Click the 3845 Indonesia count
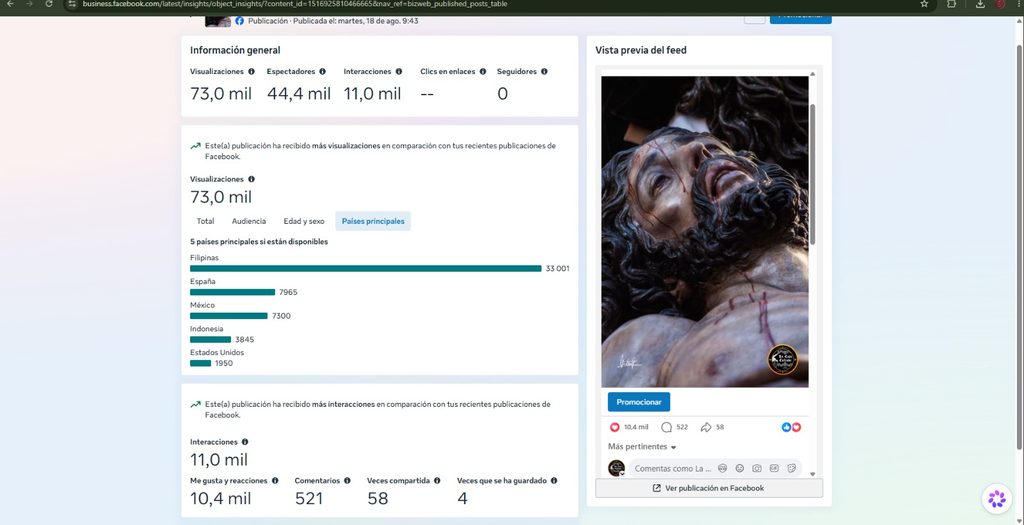Image resolution: width=1024 pixels, height=525 pixels. click(245, 340)
